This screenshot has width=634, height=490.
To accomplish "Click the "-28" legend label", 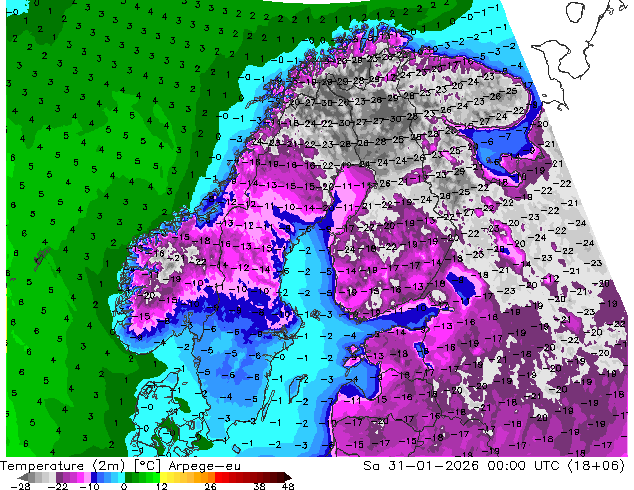I will [x=20, y=486].
